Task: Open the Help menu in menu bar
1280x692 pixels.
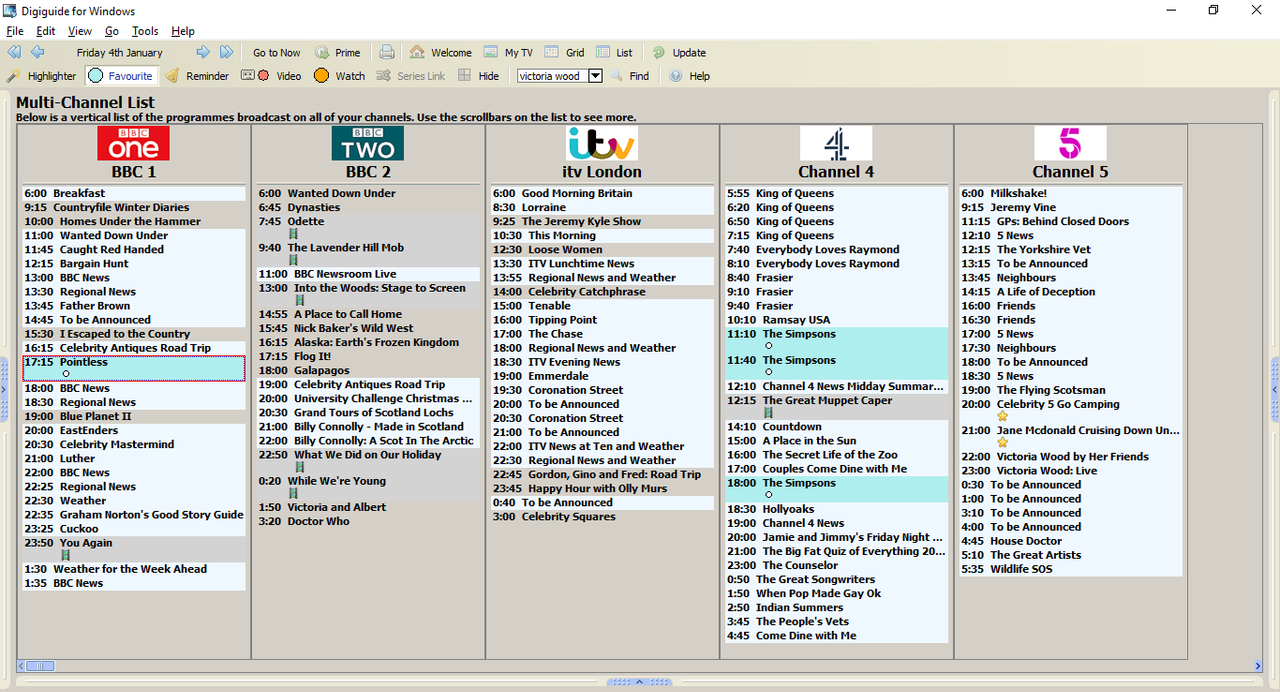Action: 183,31
